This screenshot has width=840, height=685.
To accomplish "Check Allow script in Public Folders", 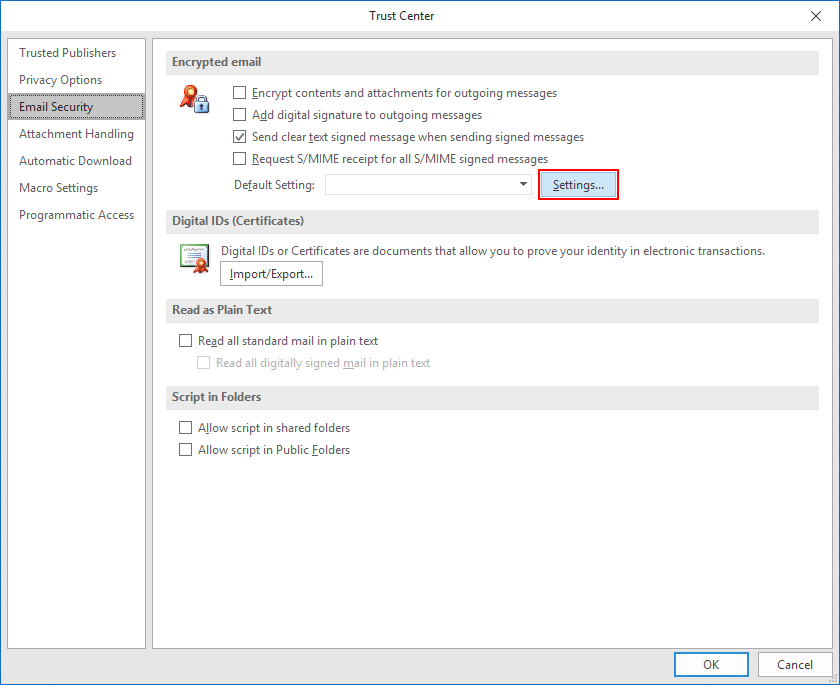I will [185, 450].
